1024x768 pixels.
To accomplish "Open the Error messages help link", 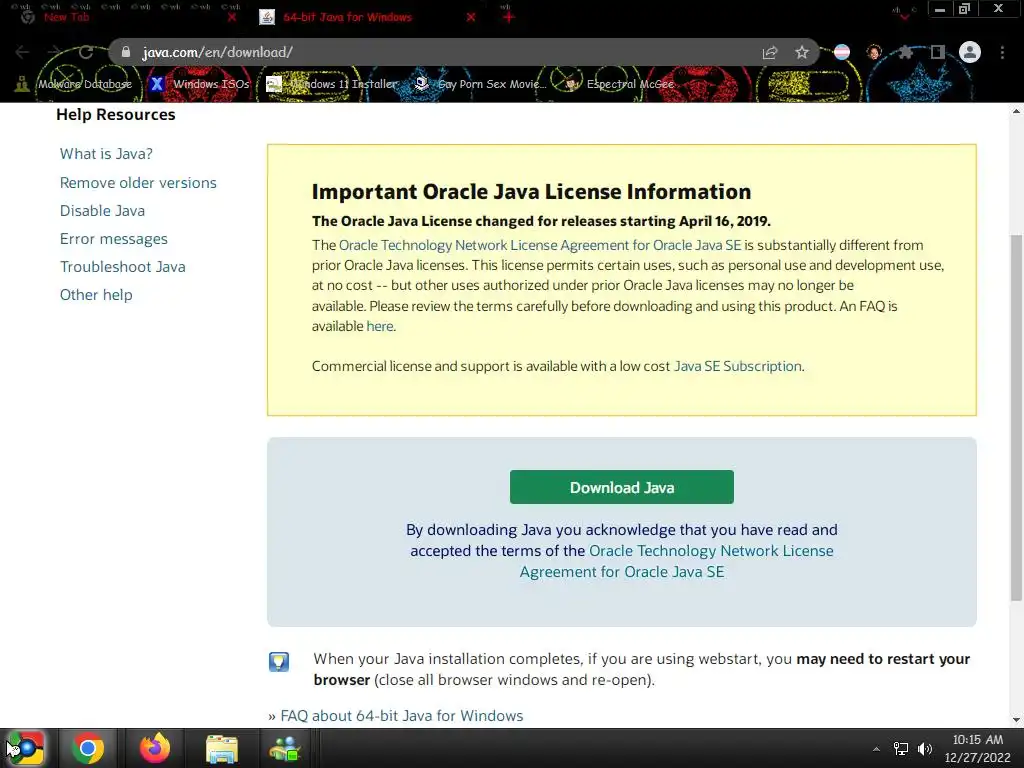I will [x=114, y=239].
